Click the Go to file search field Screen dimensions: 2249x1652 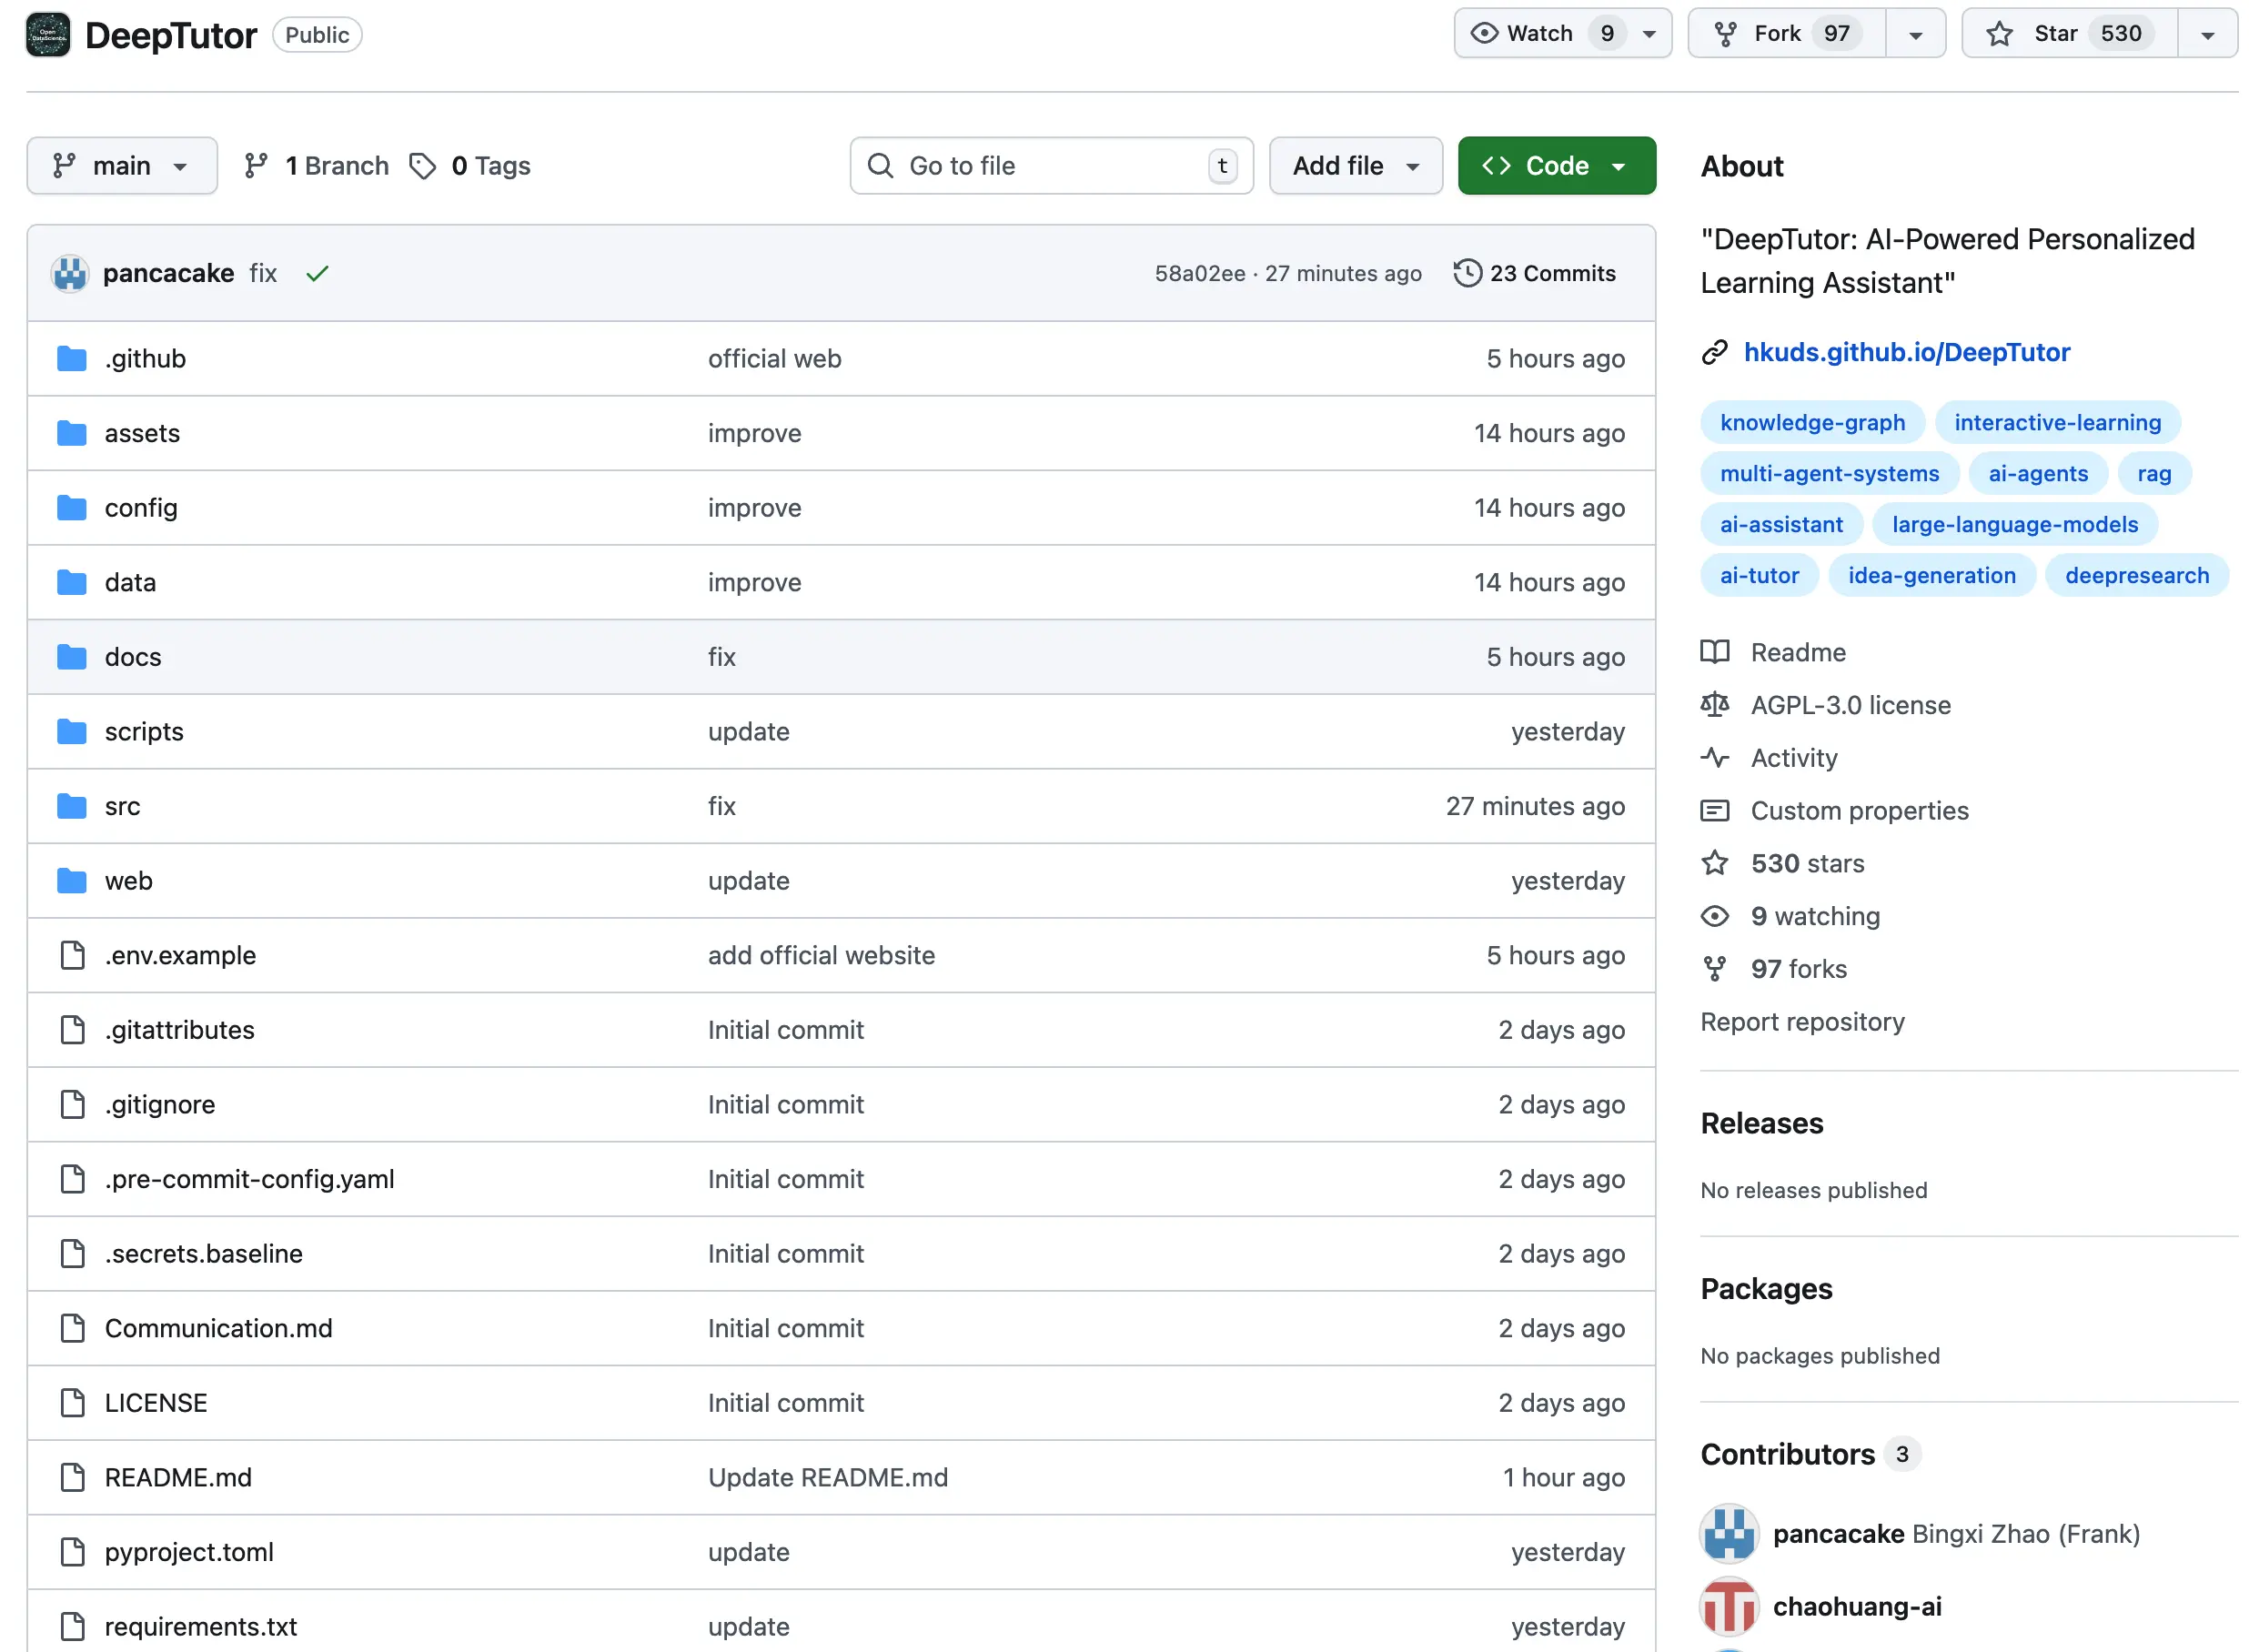pyautogui.click(x=1050, y=166)
